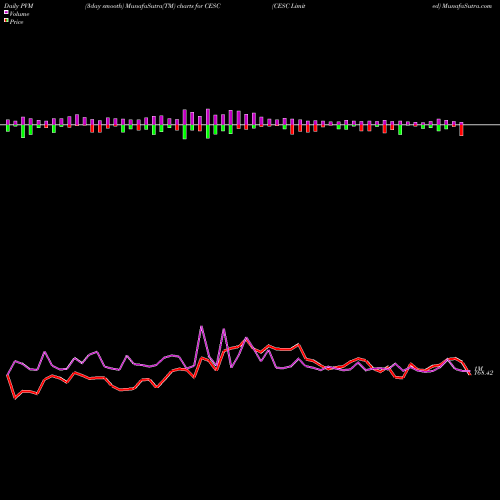Image resolution: width=500 pixels, height=500 pixels.
Task: Click the tallest magenta volume line peak
Action: 201,327
